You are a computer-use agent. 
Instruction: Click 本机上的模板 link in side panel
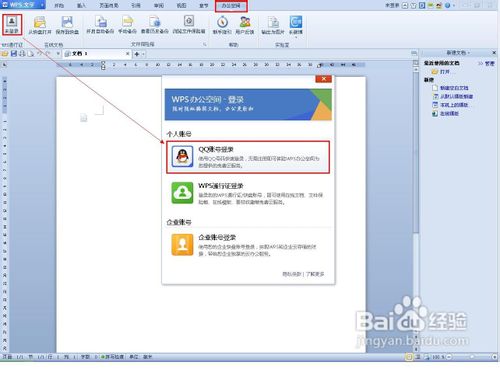click(x=454, y=105)
